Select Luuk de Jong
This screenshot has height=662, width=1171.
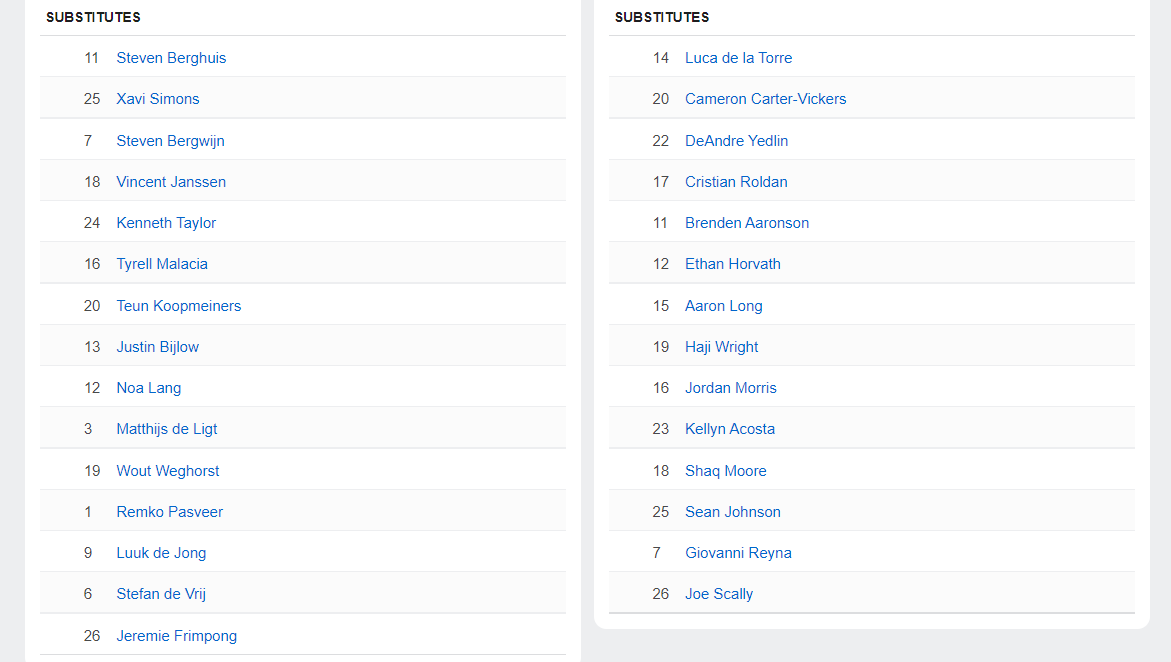(161, 553)
